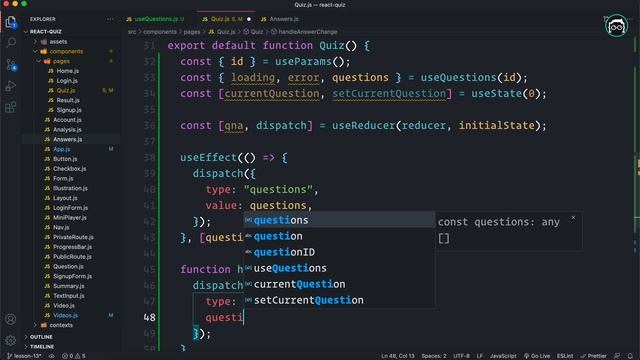Screen dimensions: 640x360
Task: Open Account.js in the file tree
Action: pos(67,120)
